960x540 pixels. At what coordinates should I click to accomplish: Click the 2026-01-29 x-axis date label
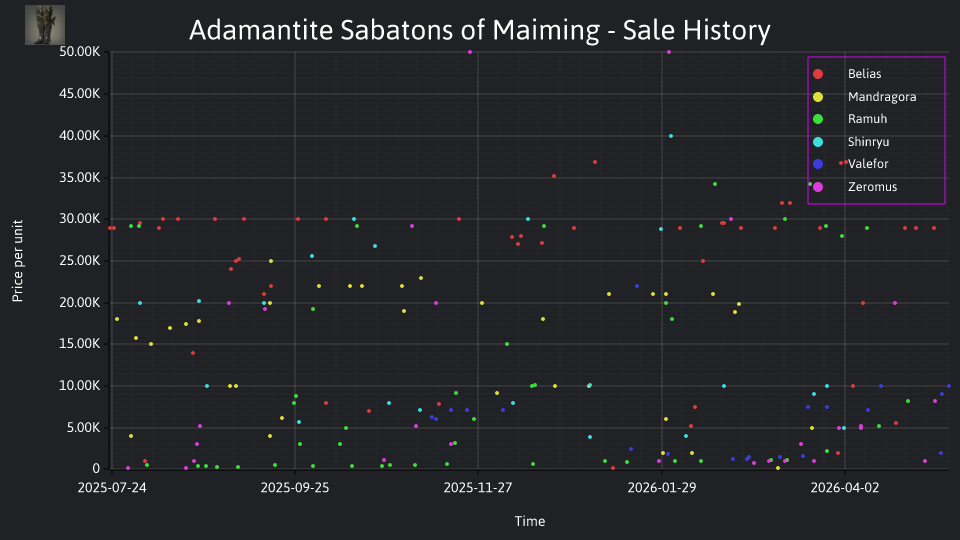(x=661, y=488)
